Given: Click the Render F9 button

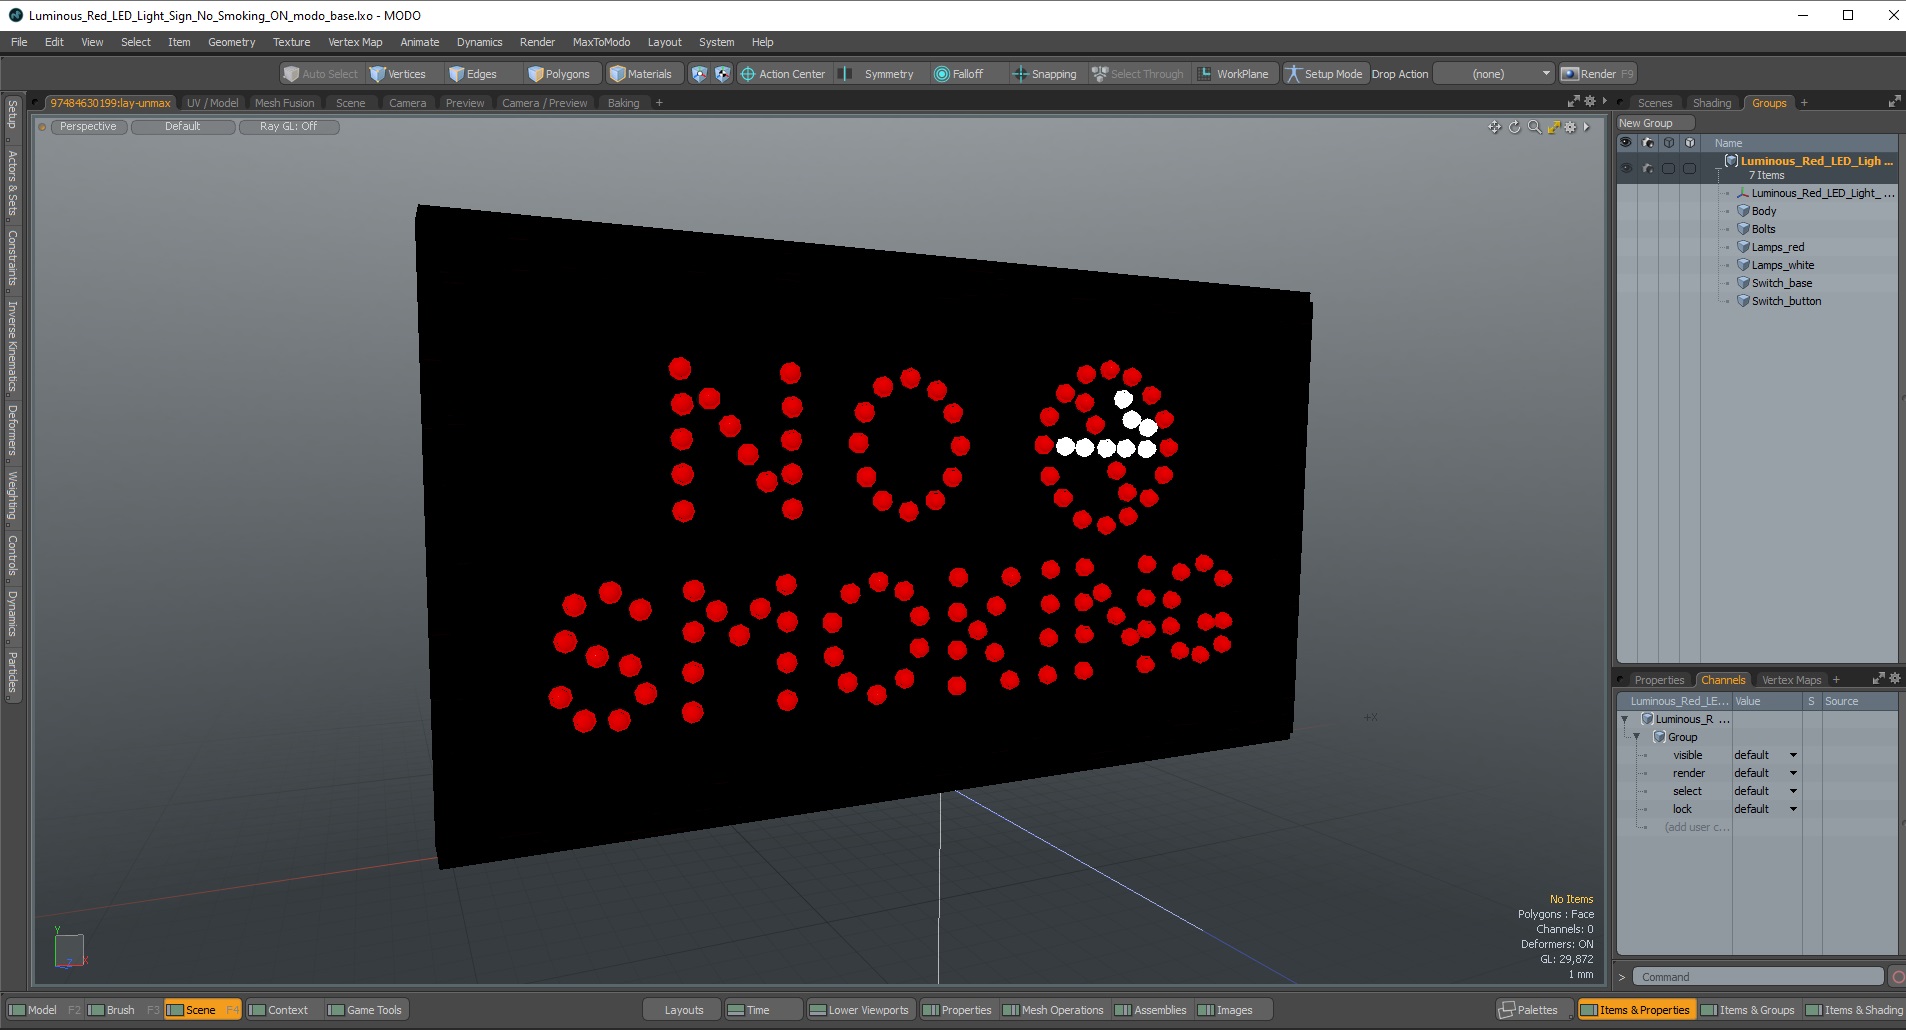Looking at the screenshot, I should [1597, 74].
